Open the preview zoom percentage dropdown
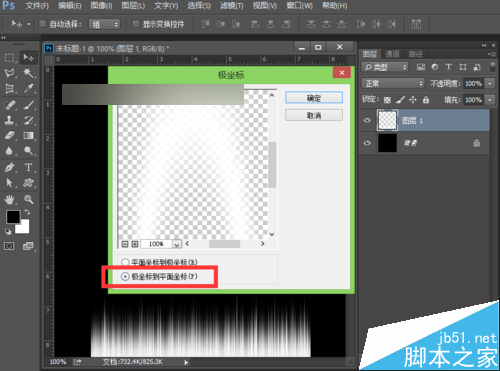This screenshot has width=500, height=371. point(177,244)
